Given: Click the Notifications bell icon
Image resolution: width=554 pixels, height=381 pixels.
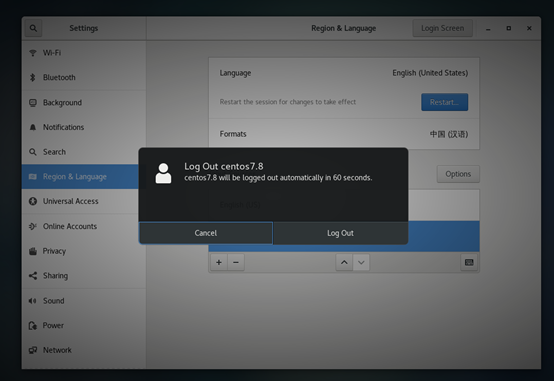Looking at the screenshot, I should pos(33,127).
